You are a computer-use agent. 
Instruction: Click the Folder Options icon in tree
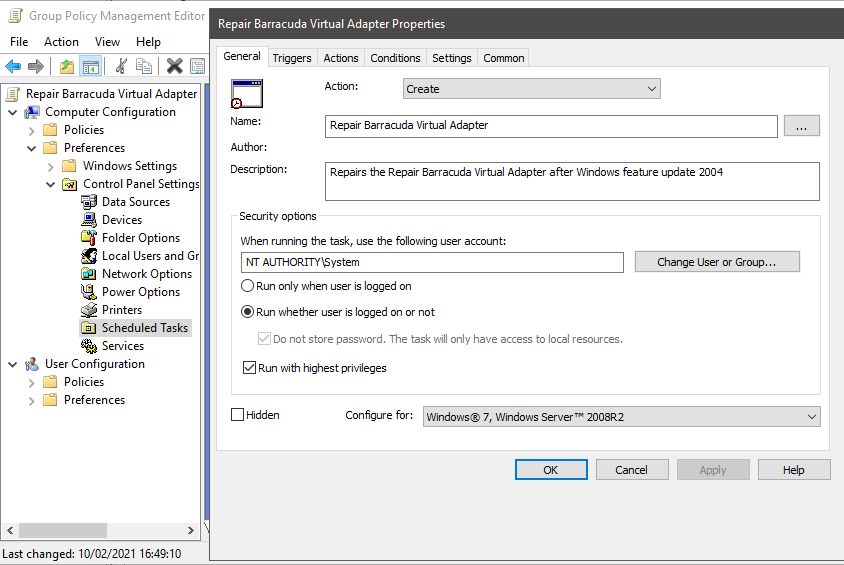click(x=89, y=237)
